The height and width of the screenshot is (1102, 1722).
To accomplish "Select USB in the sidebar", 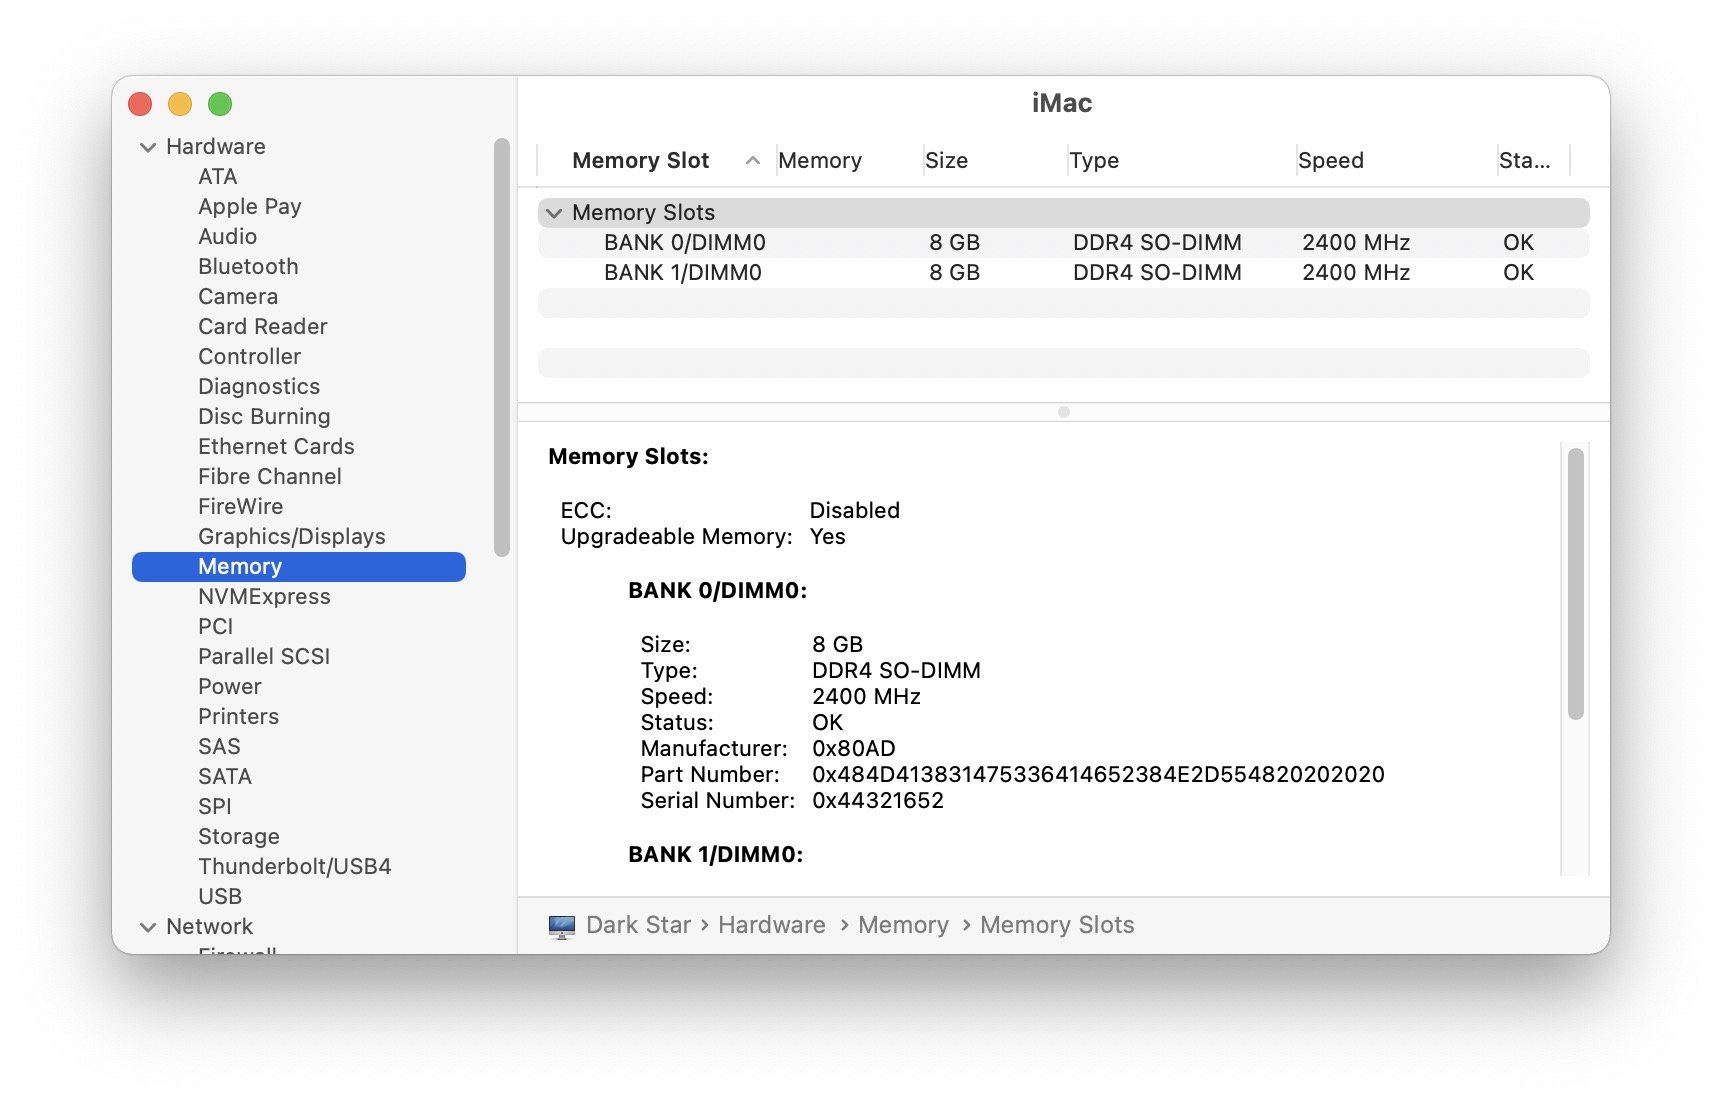I will (x=220, y=897).
